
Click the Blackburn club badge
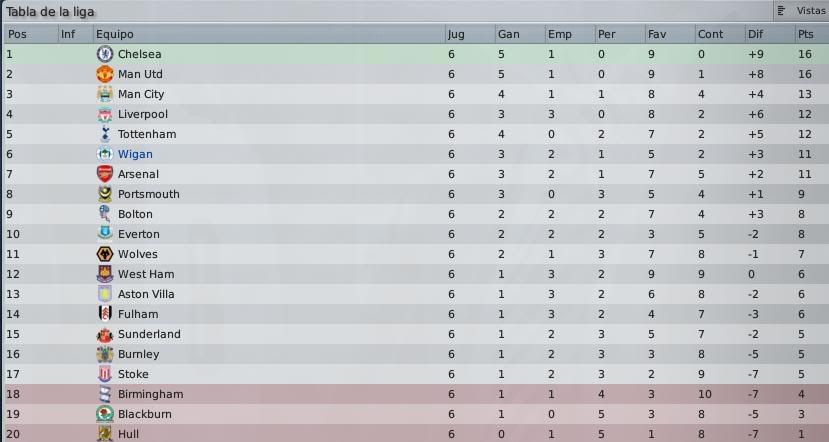(x=105, y=414)
